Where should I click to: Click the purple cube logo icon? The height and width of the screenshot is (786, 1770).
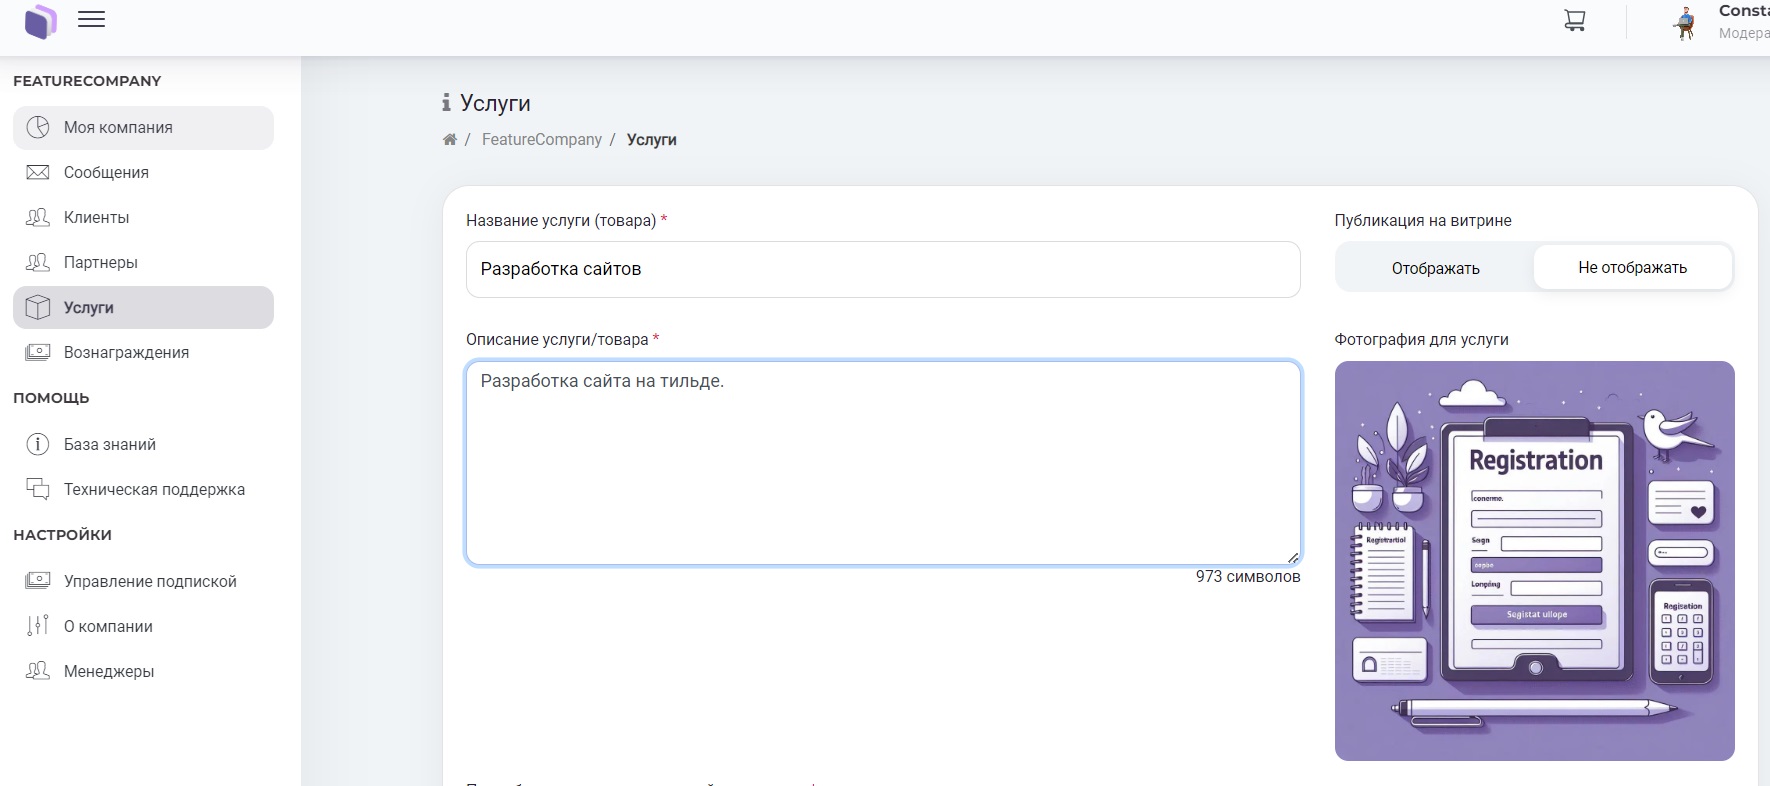tap(40, 21)
